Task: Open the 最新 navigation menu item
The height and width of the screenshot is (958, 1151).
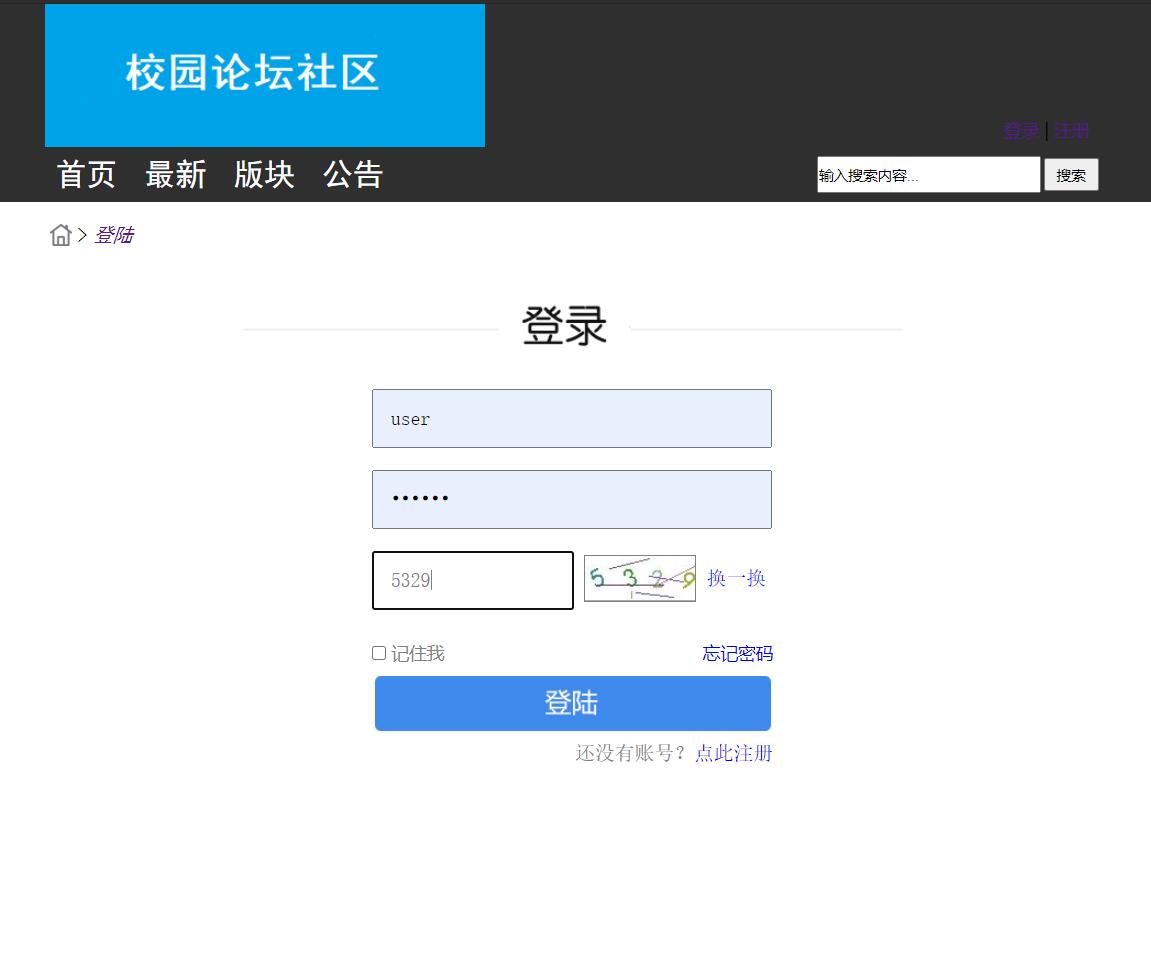Action: tap(176, 175)
